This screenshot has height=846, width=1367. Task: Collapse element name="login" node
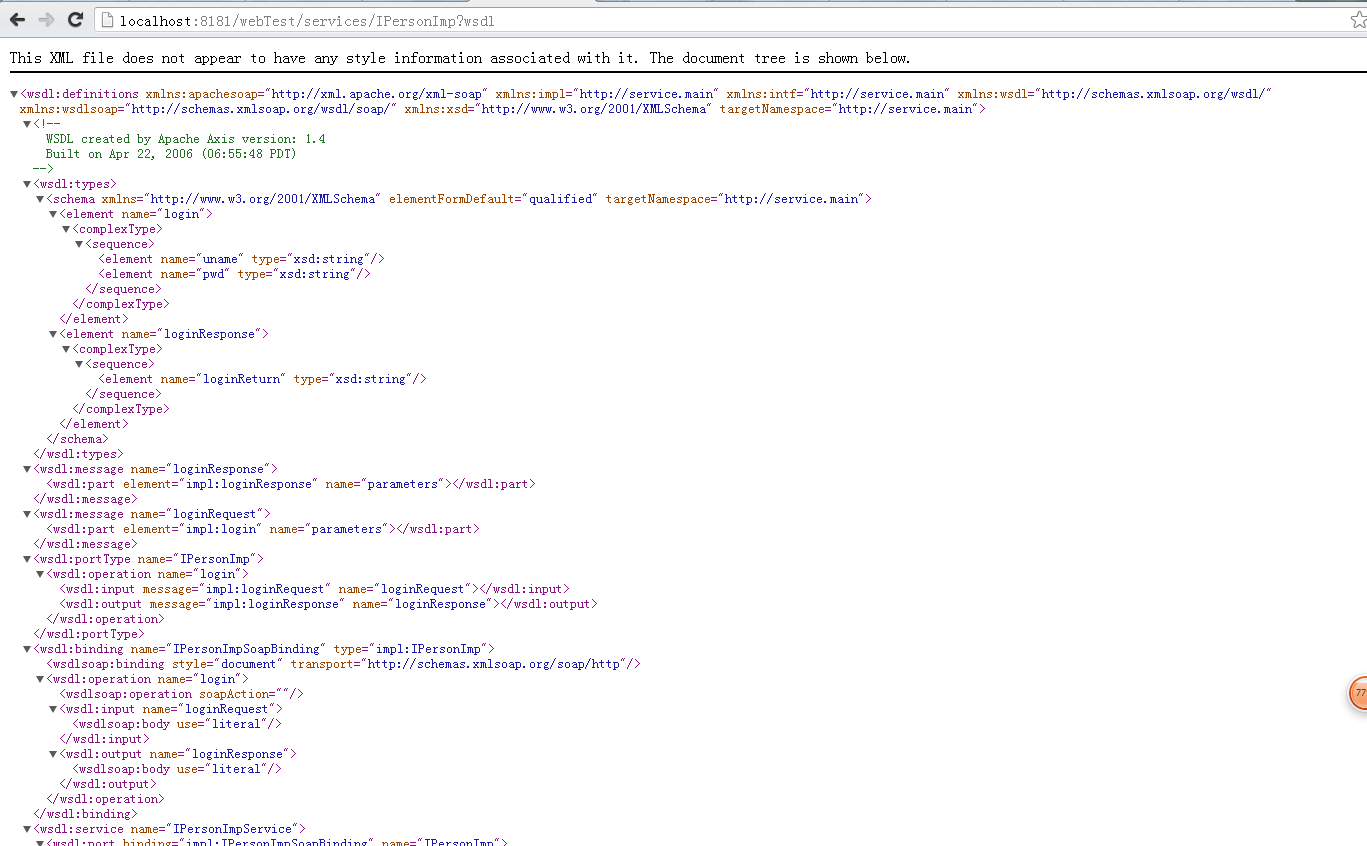pos(53,214)
